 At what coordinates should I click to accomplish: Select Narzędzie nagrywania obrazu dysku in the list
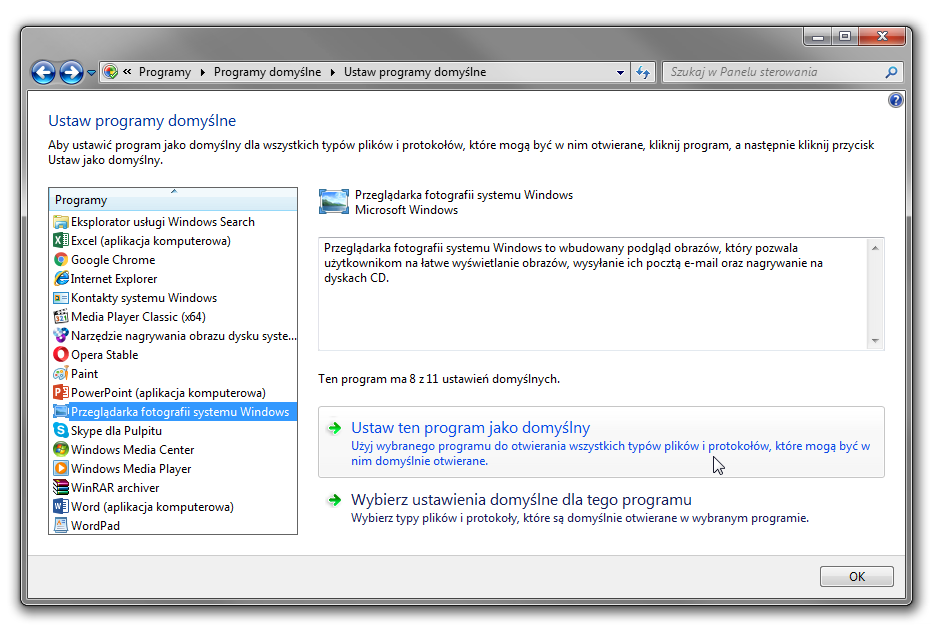173,336
